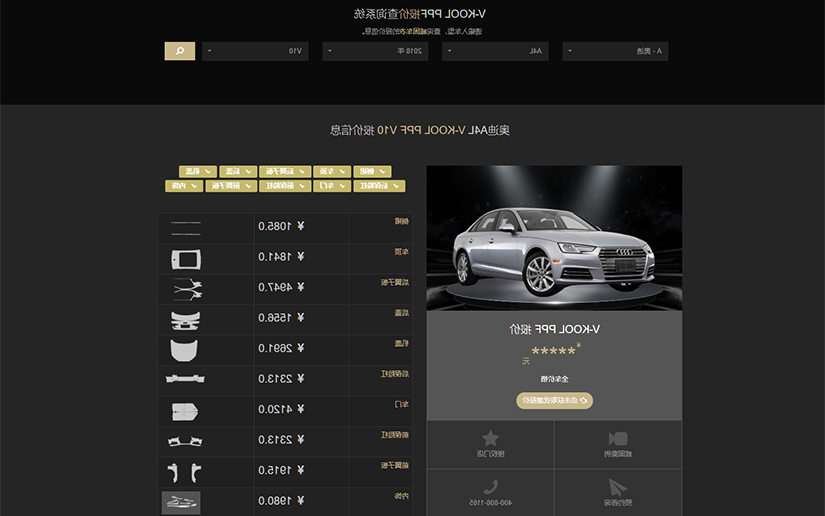Select the 后翼子板 filter tag
The height and width of the screenshot is (516, 825).
285,171
